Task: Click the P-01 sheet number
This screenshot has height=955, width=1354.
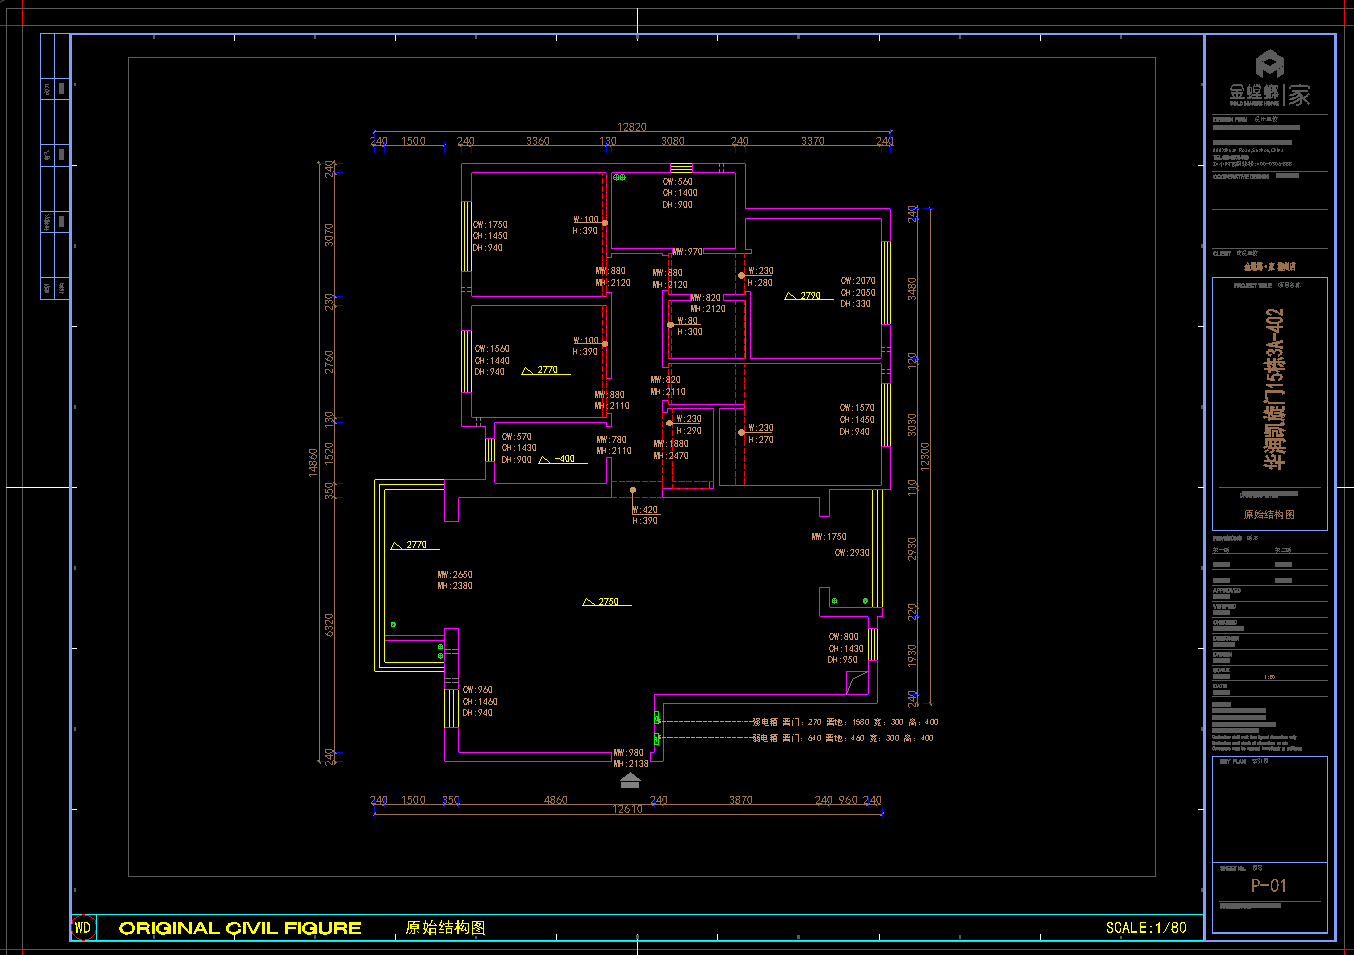Action: point(1269,886)
